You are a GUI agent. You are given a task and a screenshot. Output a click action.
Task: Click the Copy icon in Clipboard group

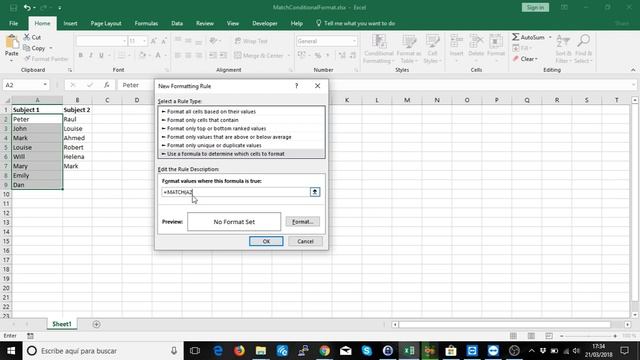[x=27, y=48]
